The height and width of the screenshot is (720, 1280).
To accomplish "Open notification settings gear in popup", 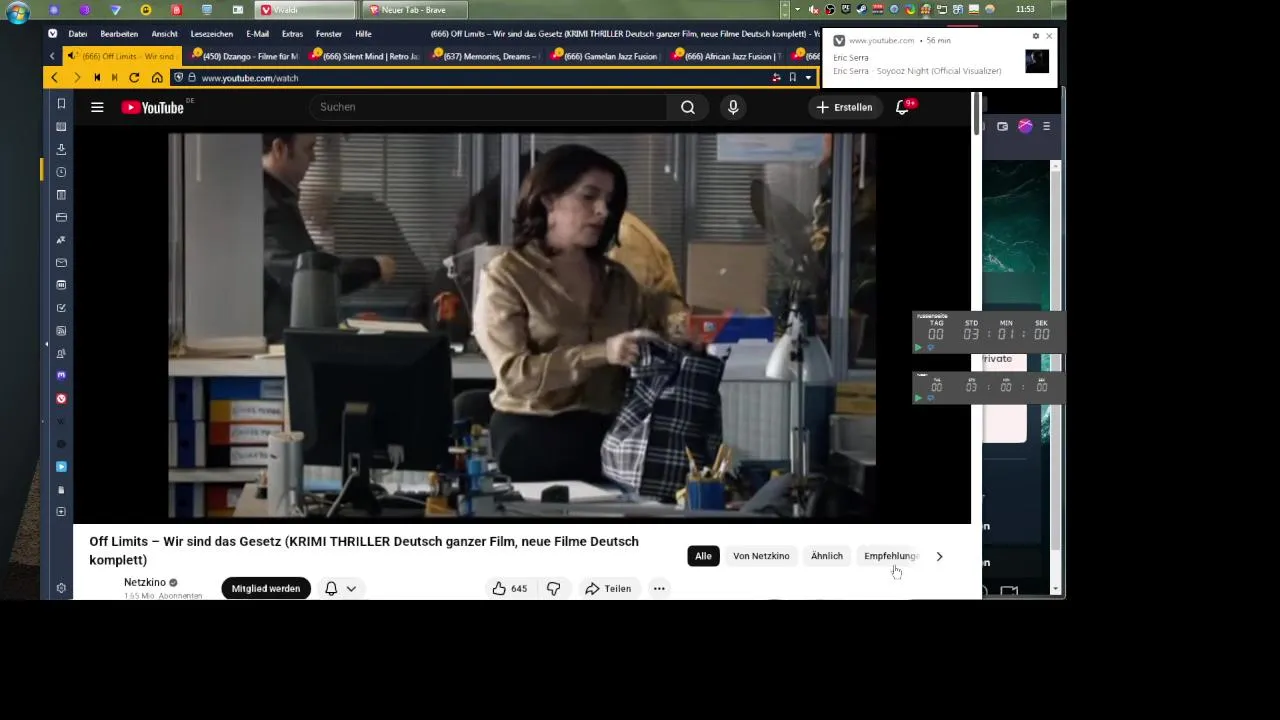I will (x=1036, y=36).
